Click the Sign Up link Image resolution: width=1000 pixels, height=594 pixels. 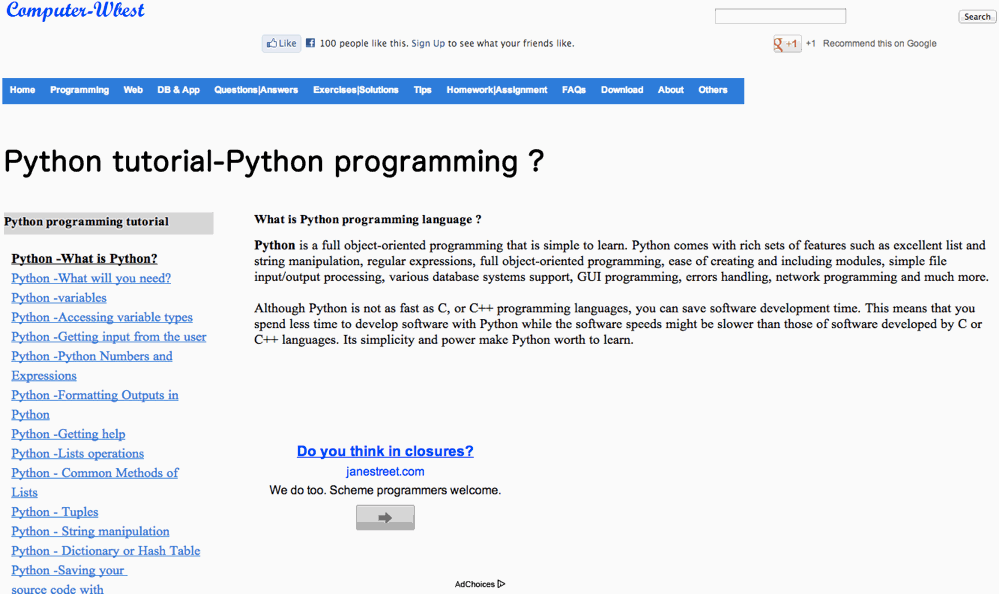click(428, 43)
